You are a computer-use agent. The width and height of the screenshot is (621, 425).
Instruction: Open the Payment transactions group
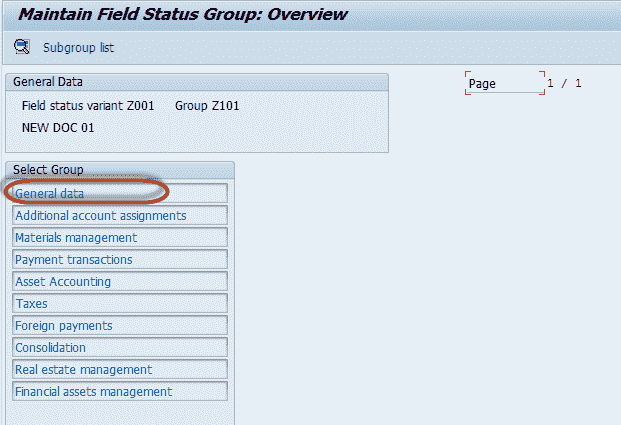[120, 259]
